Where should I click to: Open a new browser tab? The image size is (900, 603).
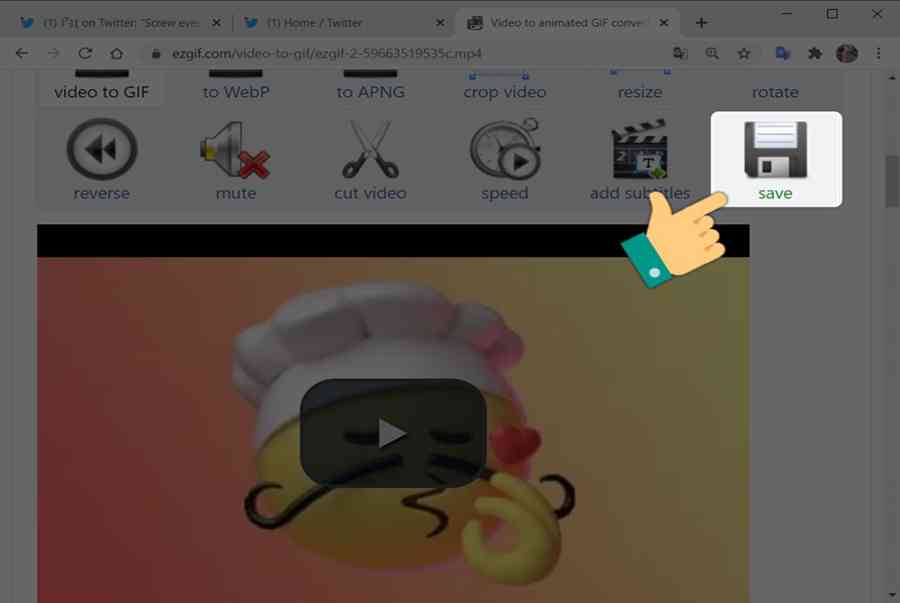(701, 23)
